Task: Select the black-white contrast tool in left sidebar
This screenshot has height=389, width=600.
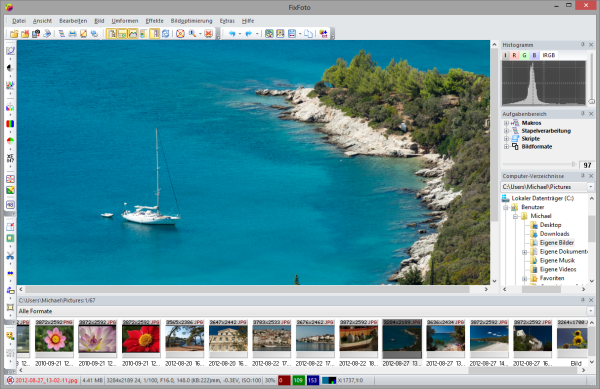Action: pyautogui.click(x=10, y=68)
